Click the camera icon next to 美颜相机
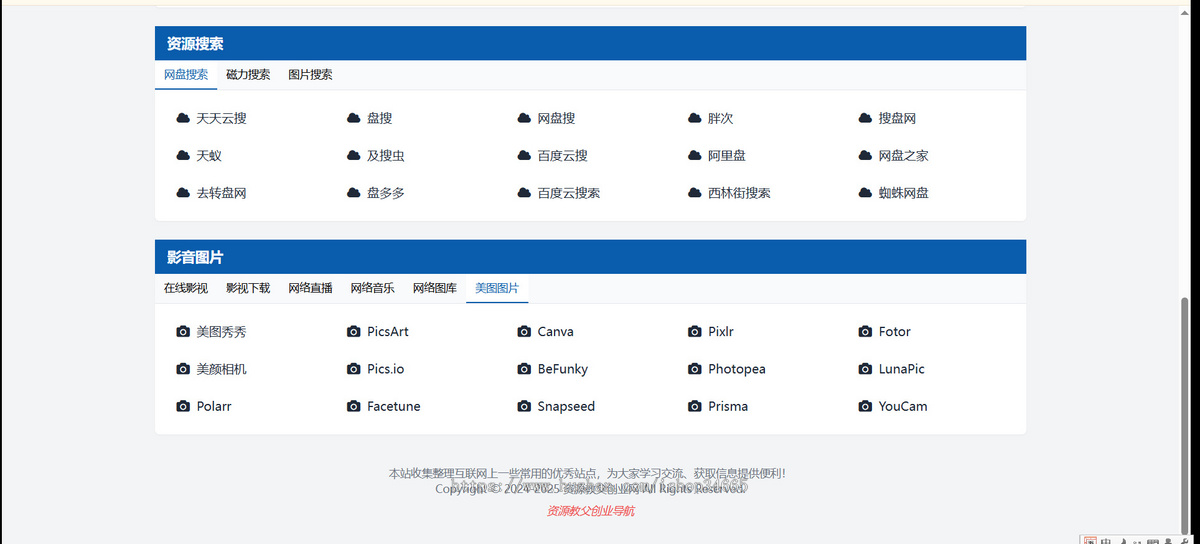This screenshot has width=1200, height=544. (183, 369)
